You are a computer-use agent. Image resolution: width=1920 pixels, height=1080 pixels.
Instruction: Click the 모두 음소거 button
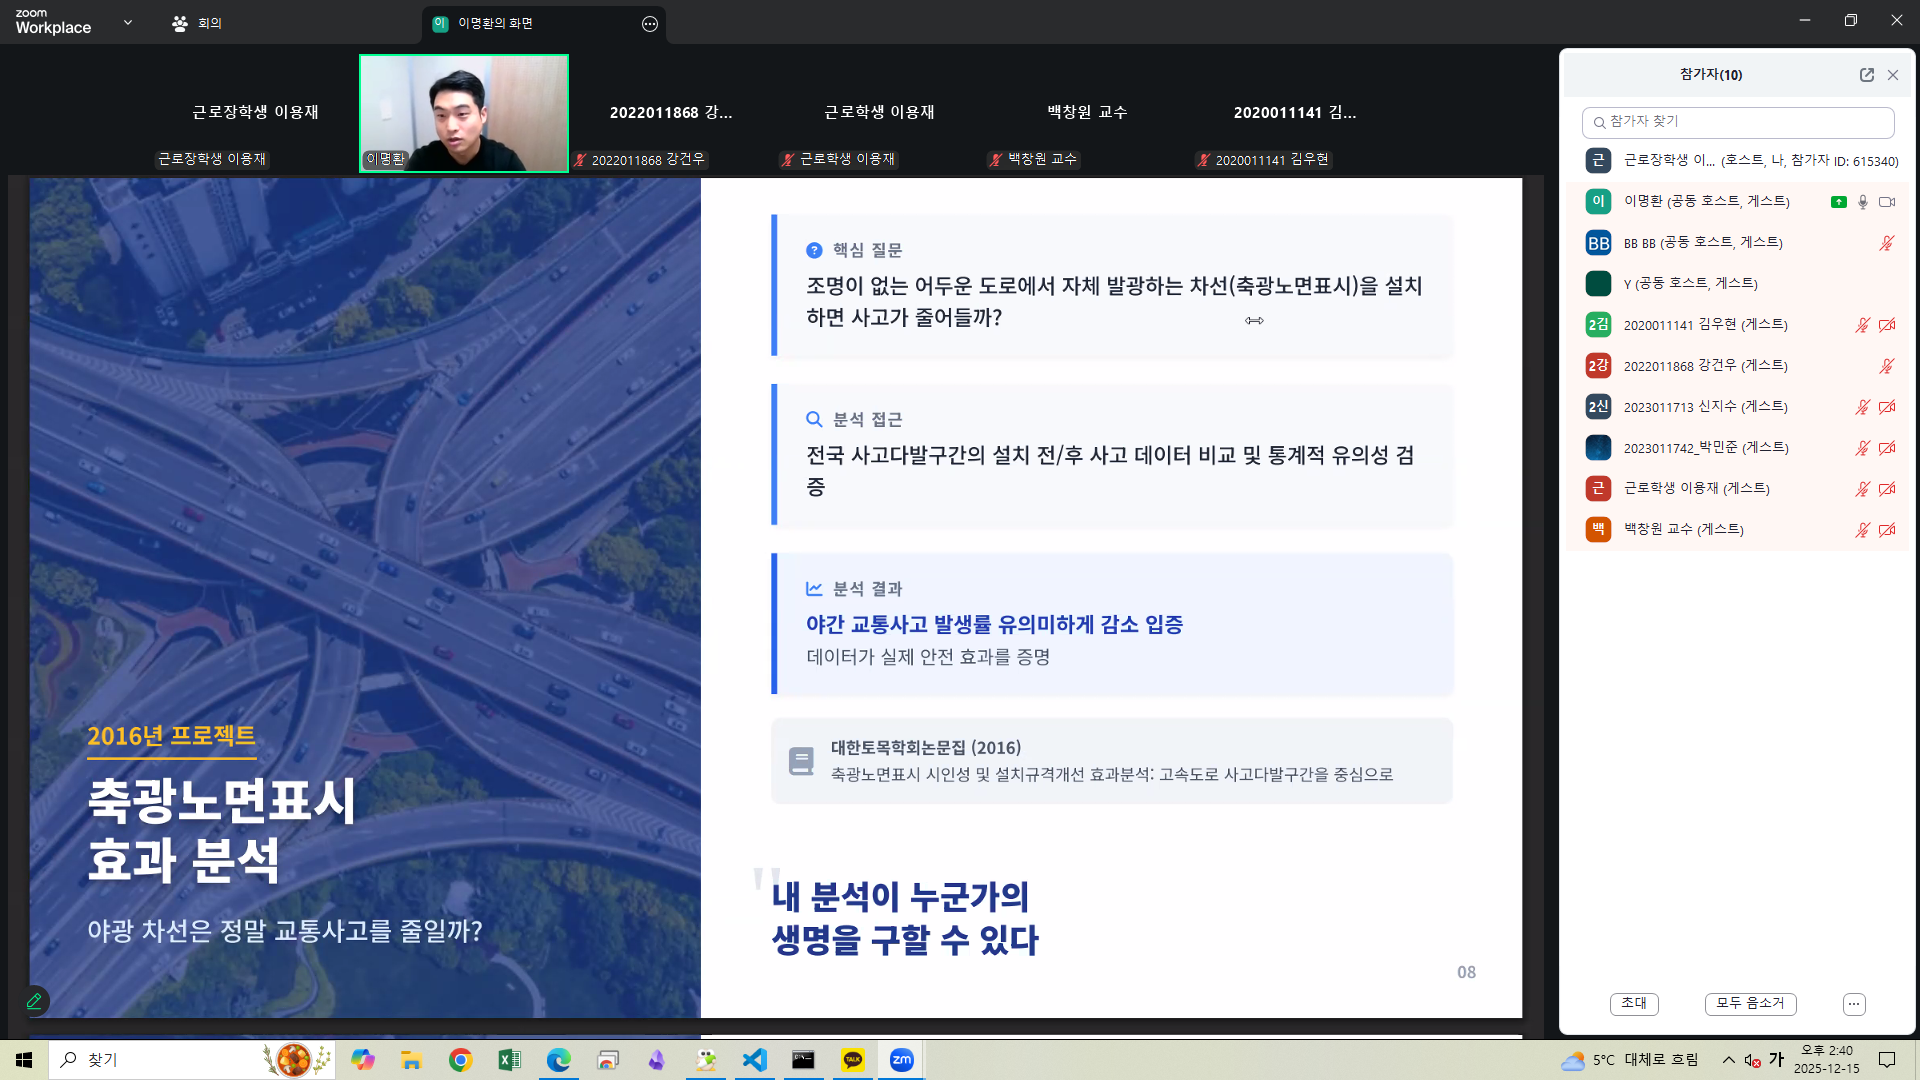click(1750, 1004)
